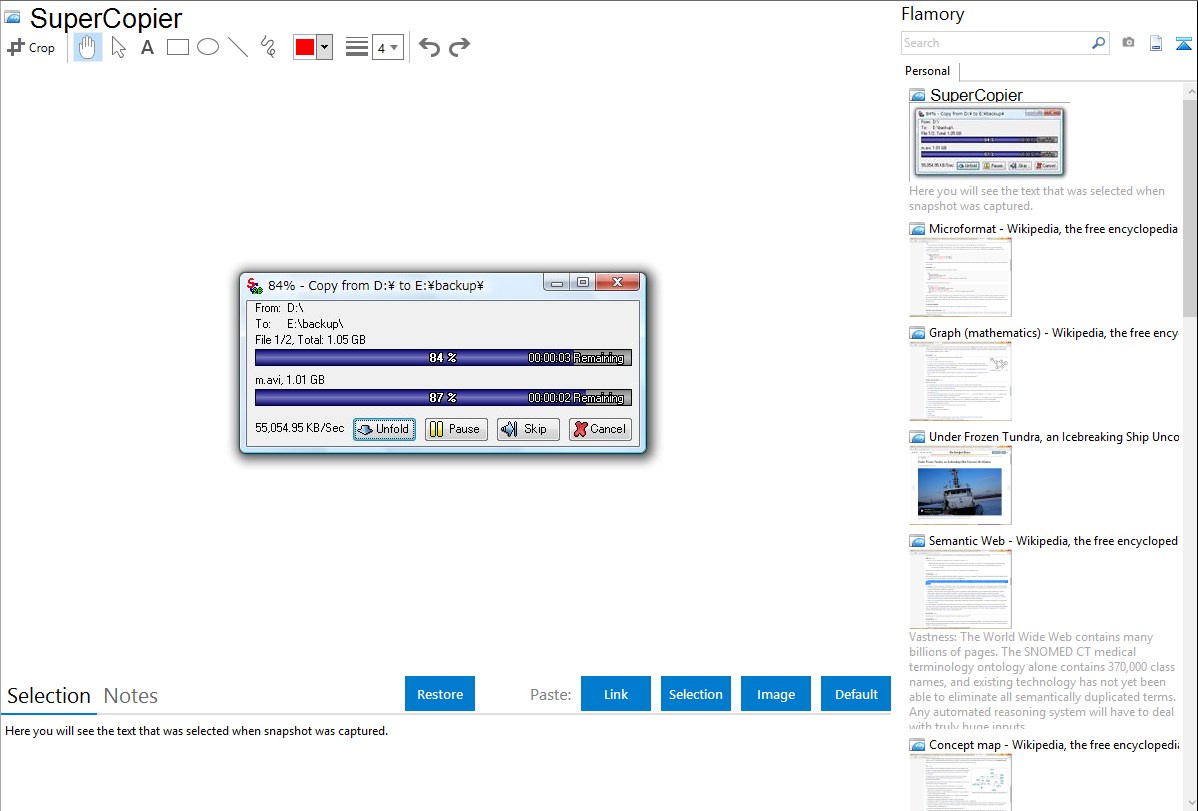The width and height of the screenshot is (1198, 811).
Task: Click the Paste Default button
Action: click(x=856, y=694)
